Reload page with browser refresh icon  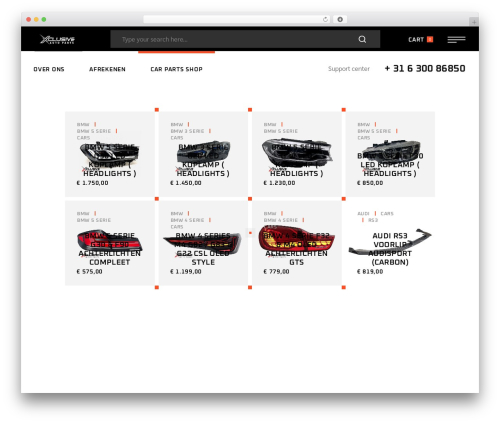(325, 20)
